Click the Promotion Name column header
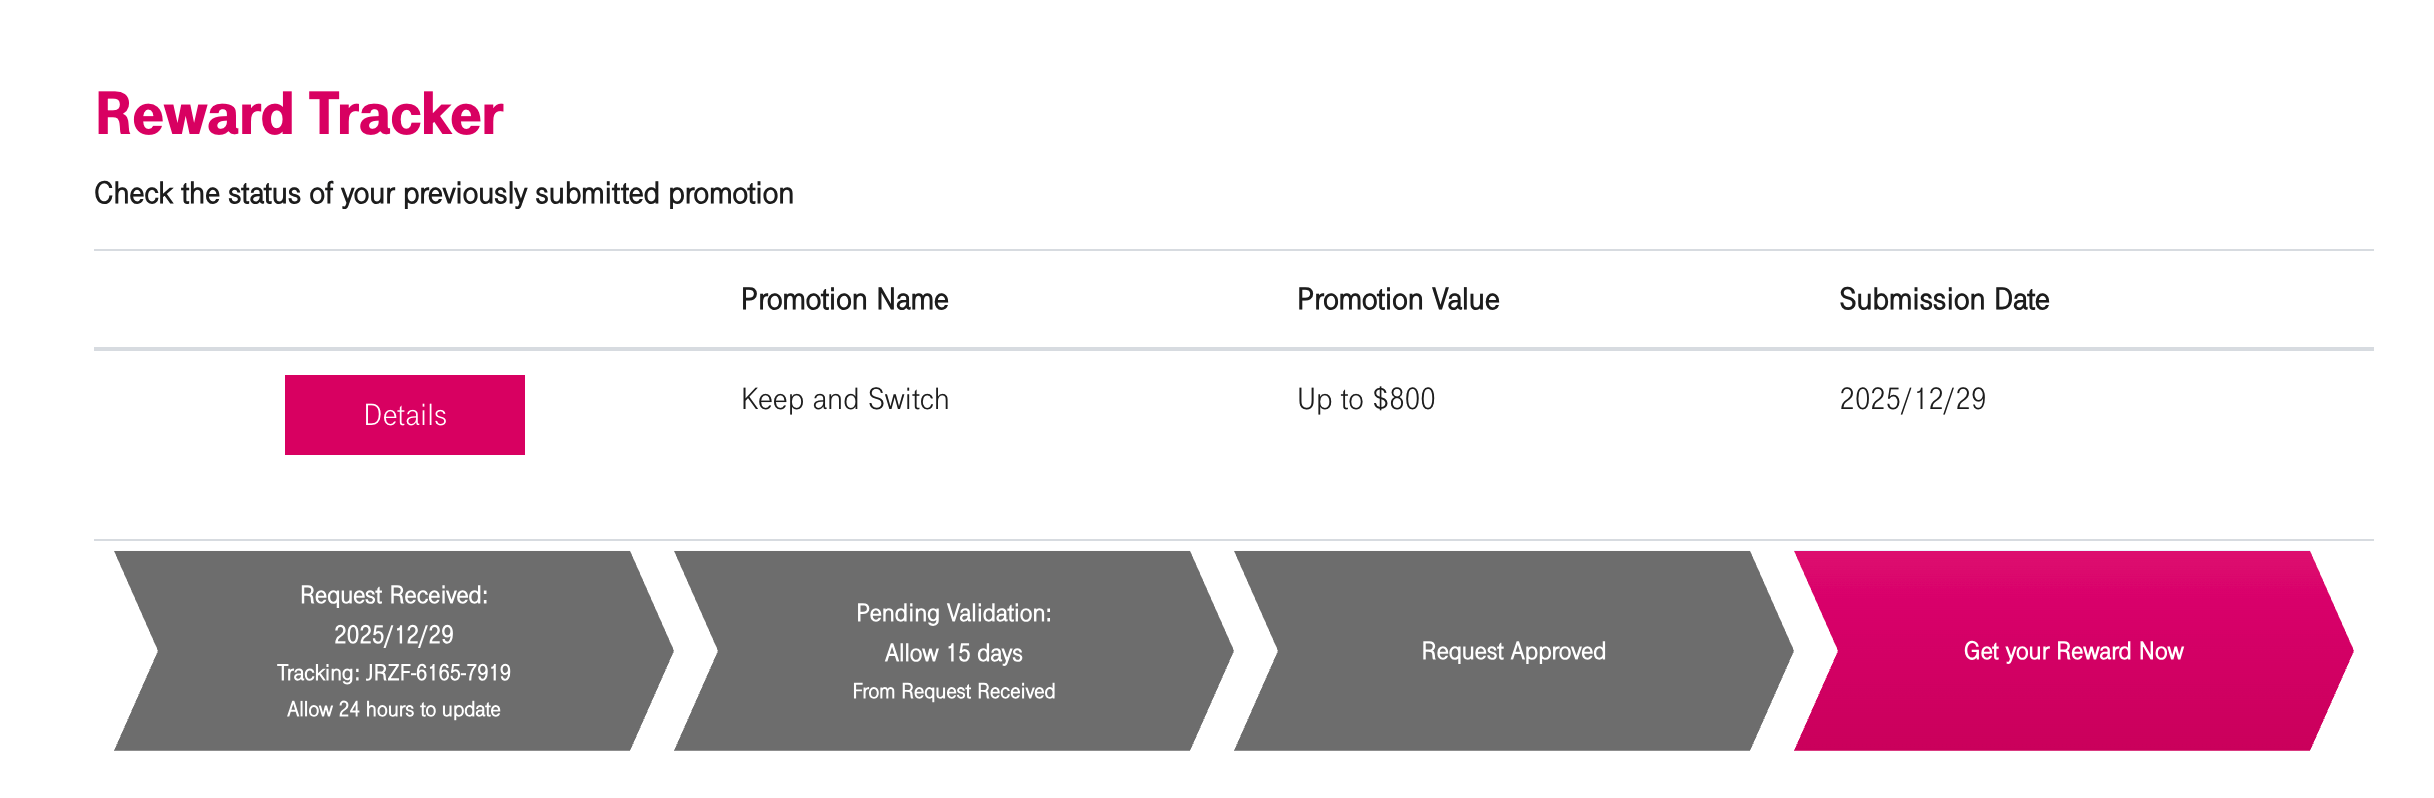Screen dimensions: 2434x798 click(x=844, y=299)
